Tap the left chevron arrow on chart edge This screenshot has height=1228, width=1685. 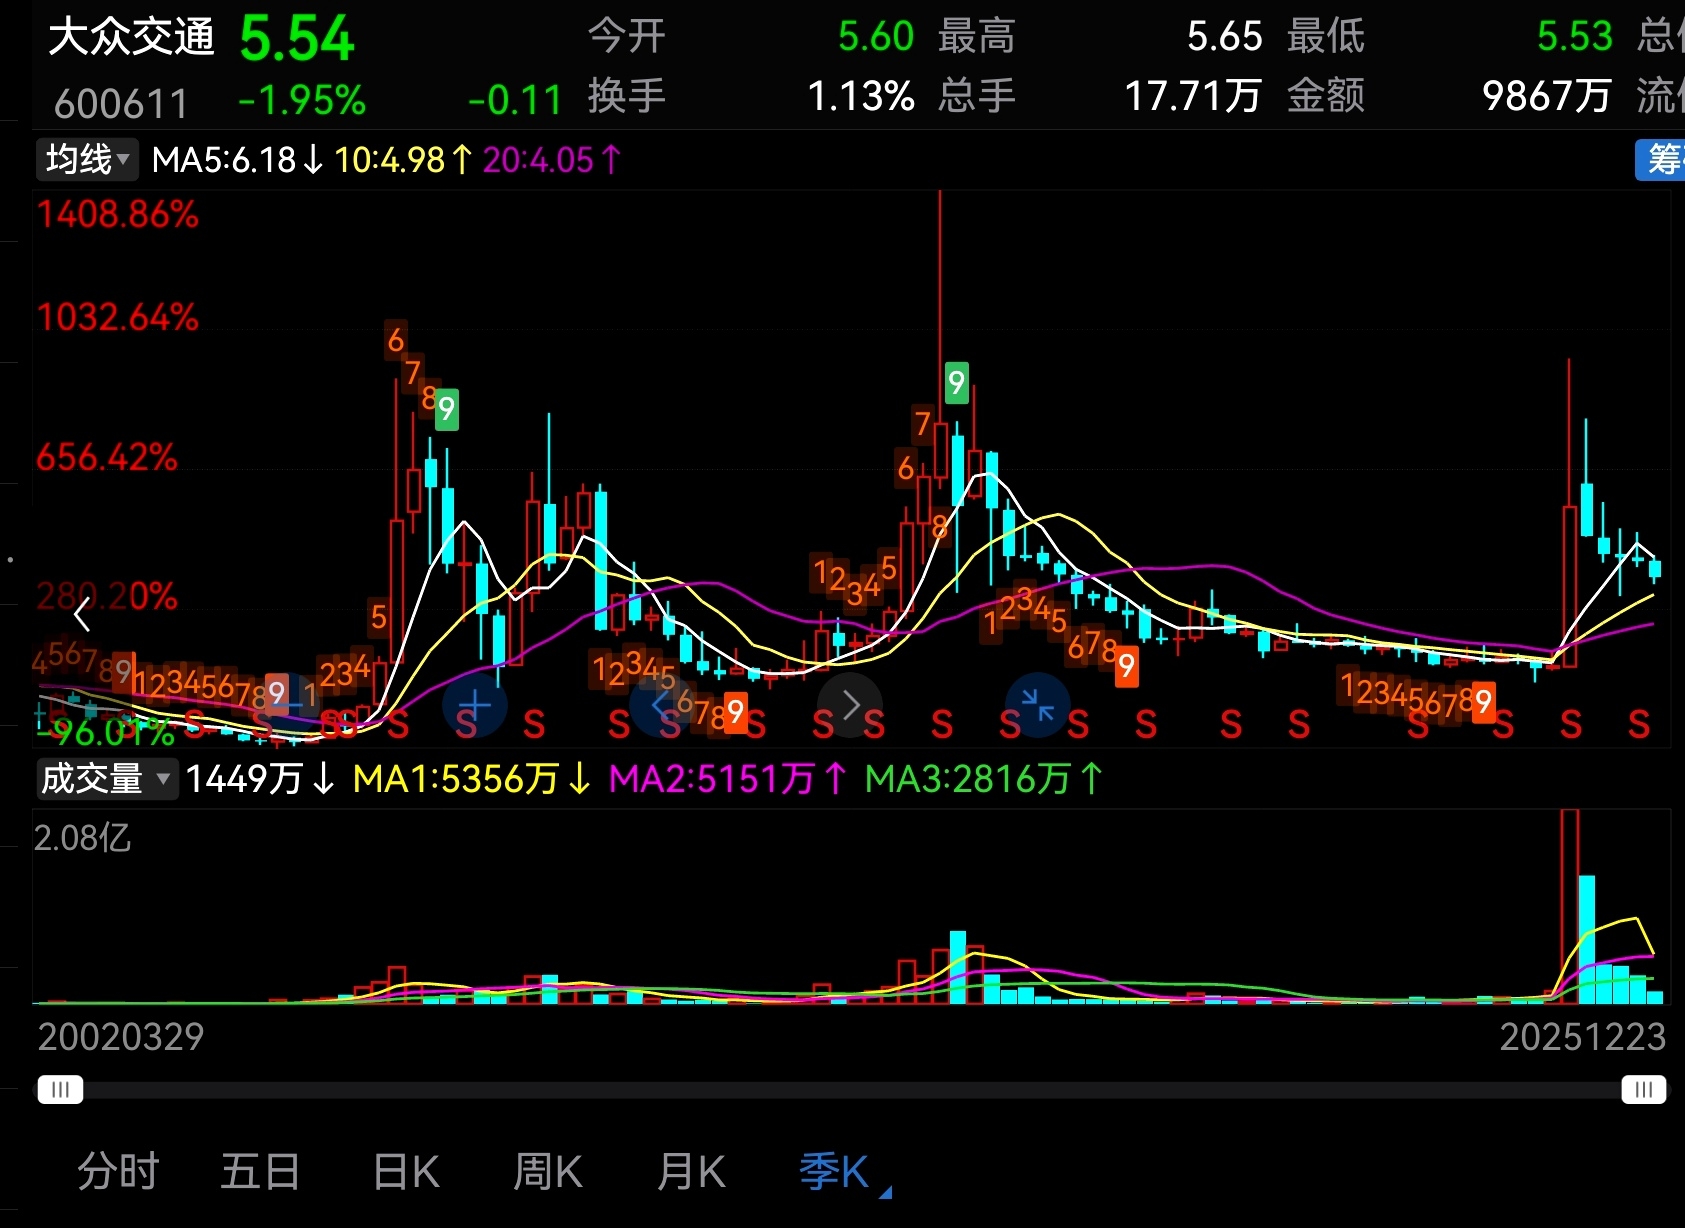click(x=82, y=615)
